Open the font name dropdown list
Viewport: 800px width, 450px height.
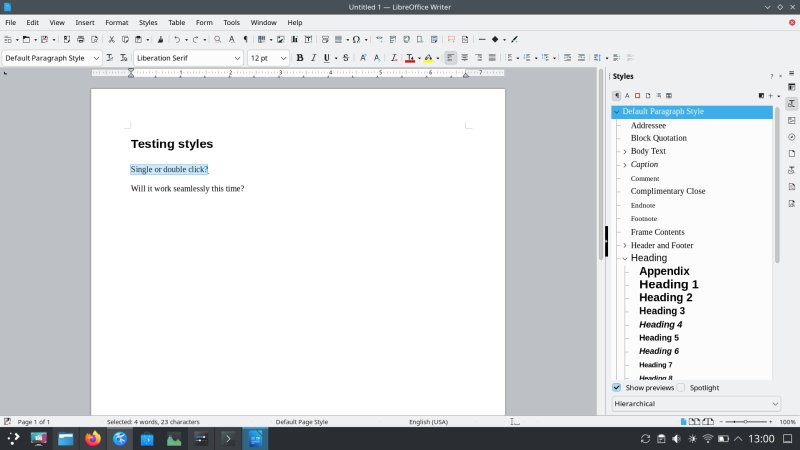point(237,58)
